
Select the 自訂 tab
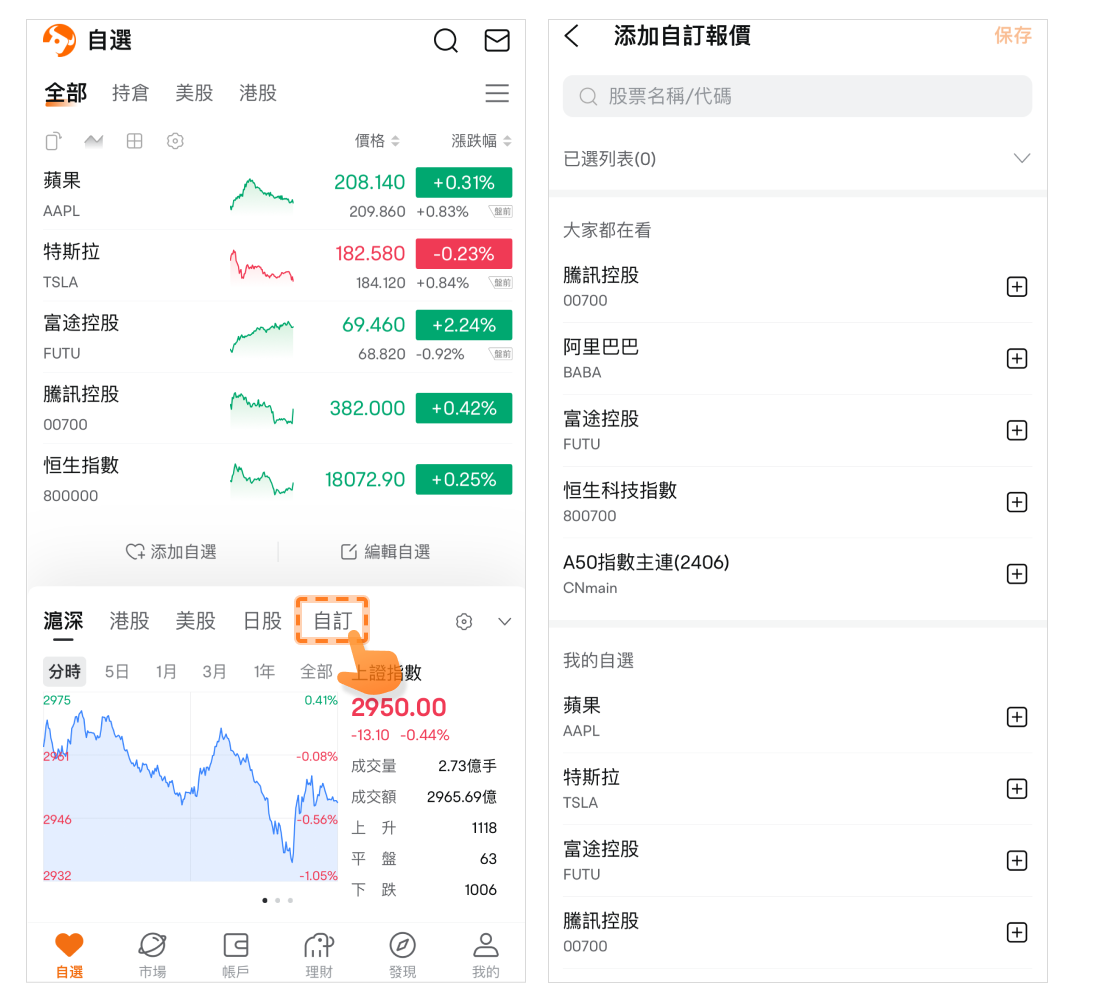pos(333,621)
